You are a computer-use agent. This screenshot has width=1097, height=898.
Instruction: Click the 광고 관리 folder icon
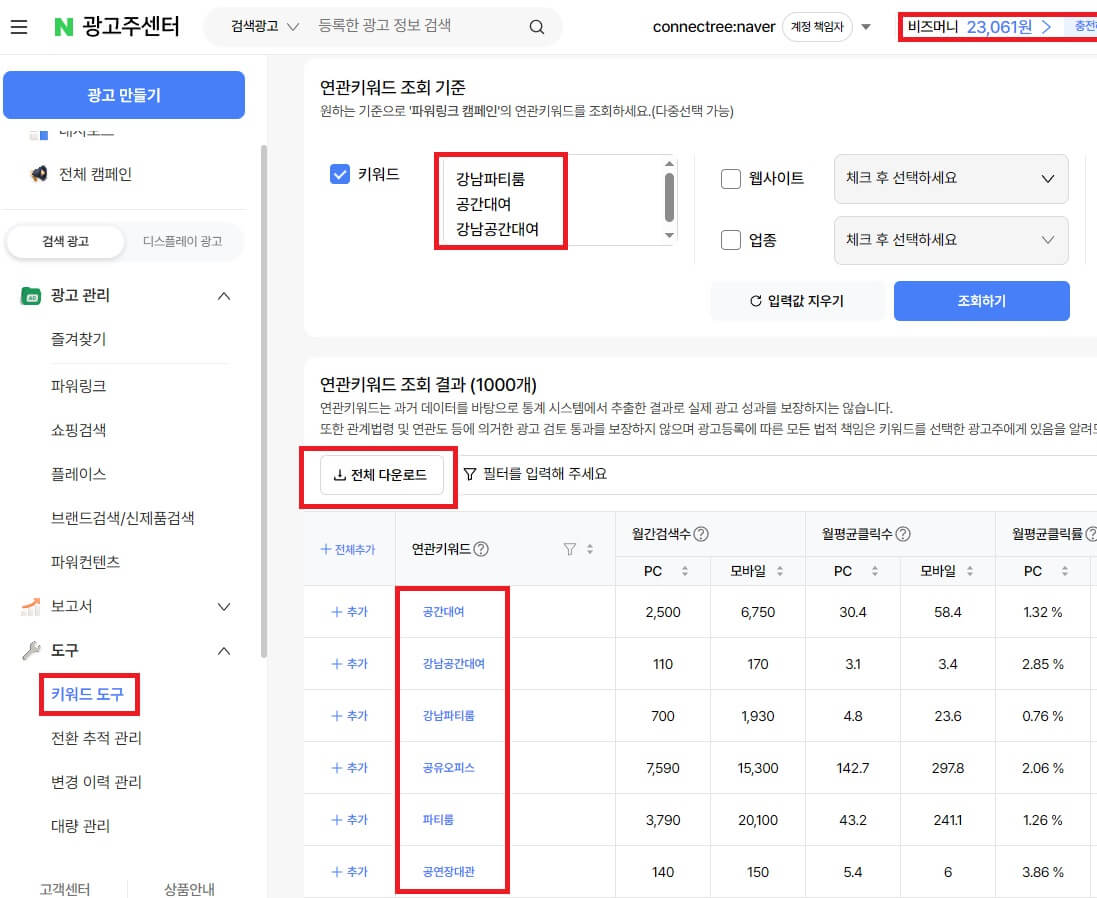[30, 296]
